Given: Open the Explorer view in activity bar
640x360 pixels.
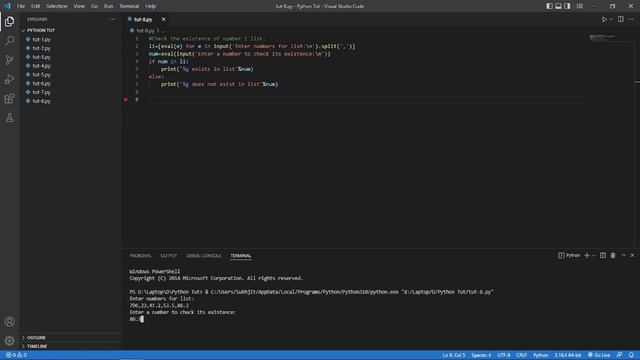Looking at the screenshot, I should coord(9,21).
